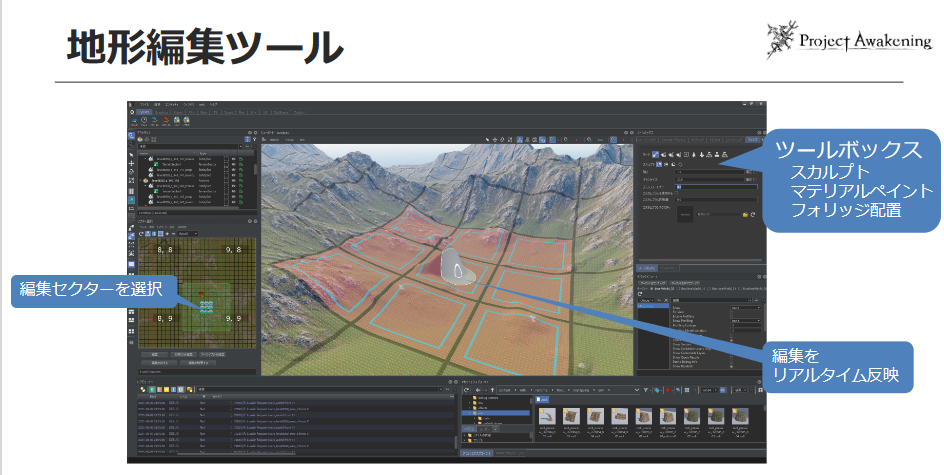The width and height of the screenshot is (944, 475).
Task: Expand the selected folder in asset browser tree
Action: tap(470, 413)
